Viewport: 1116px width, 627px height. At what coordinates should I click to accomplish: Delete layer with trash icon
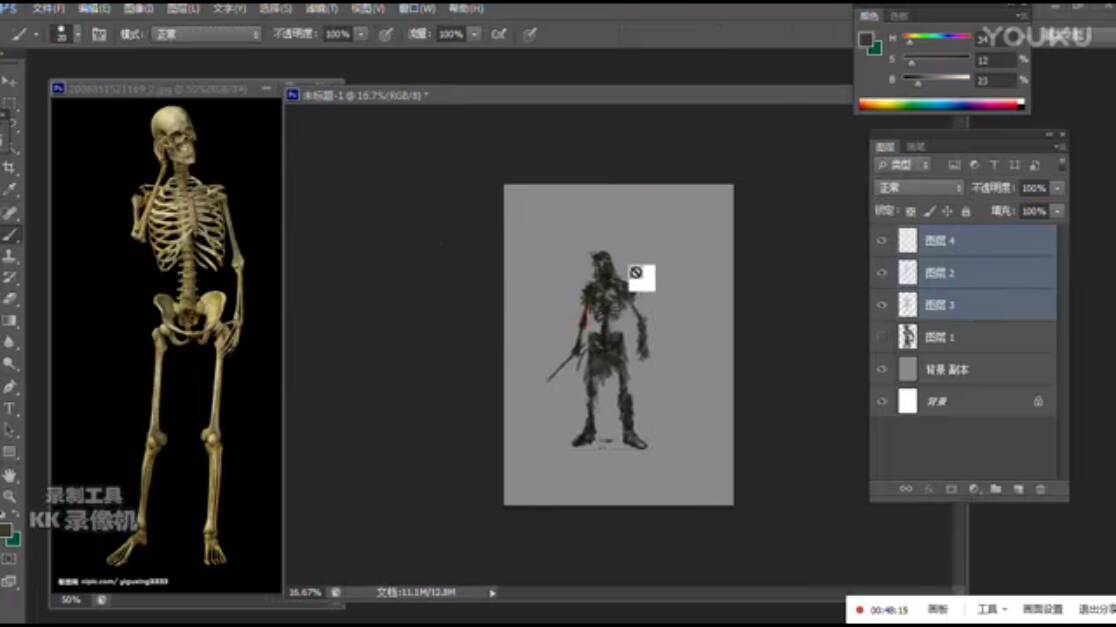tap(1041, 489)
